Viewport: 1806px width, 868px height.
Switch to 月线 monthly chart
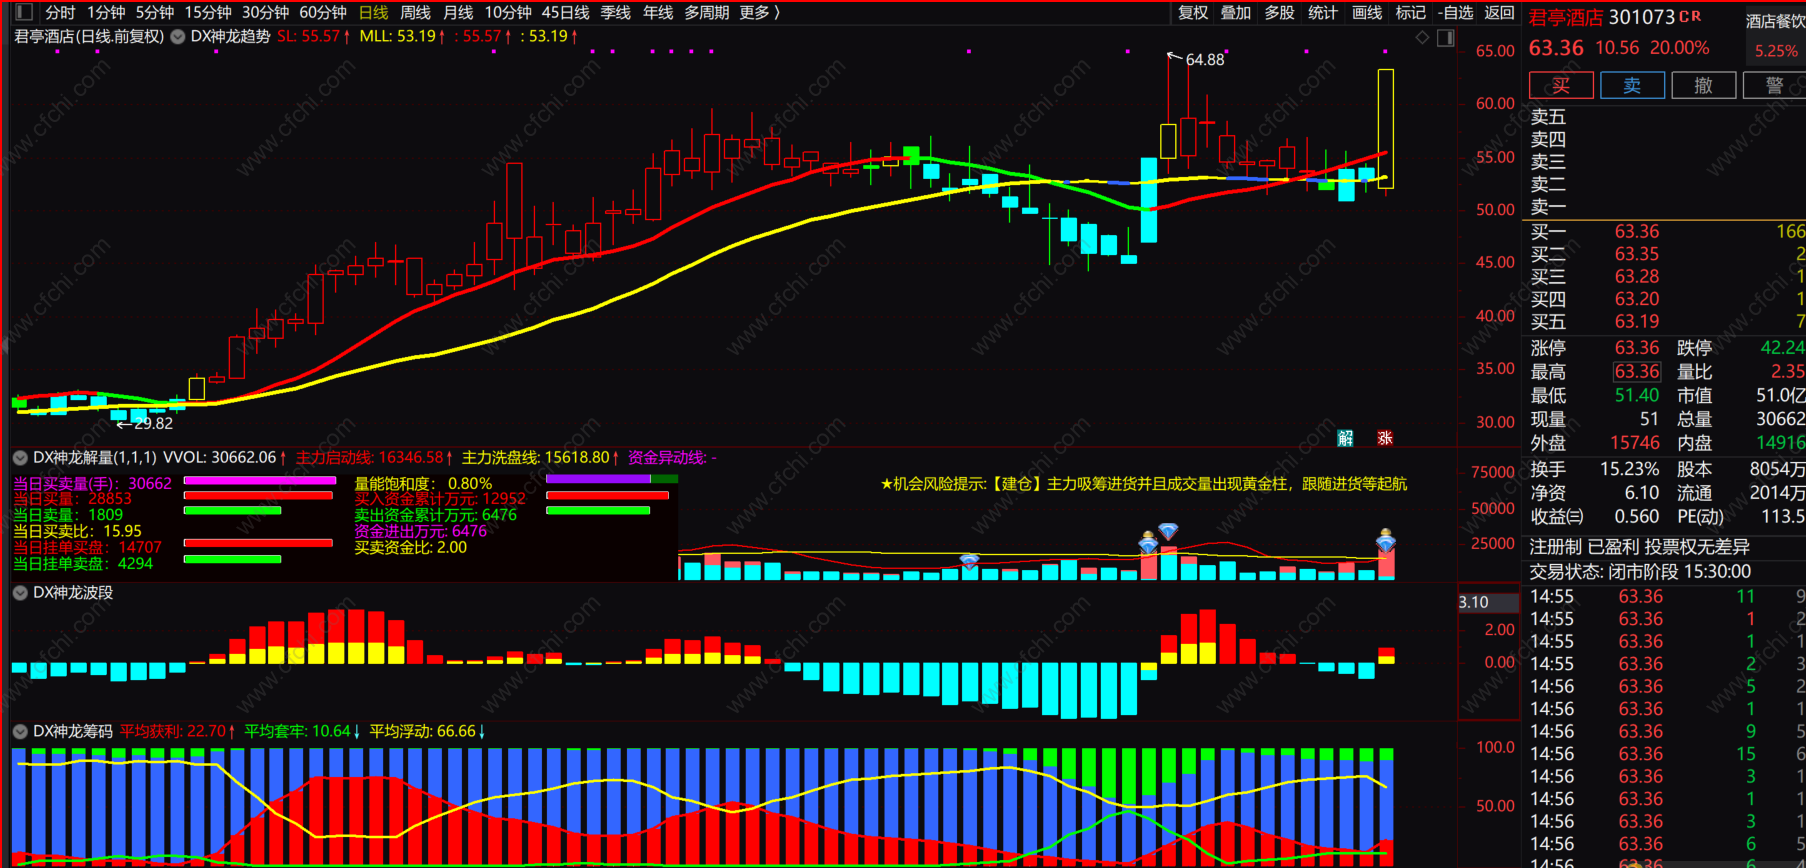[458, 12]
